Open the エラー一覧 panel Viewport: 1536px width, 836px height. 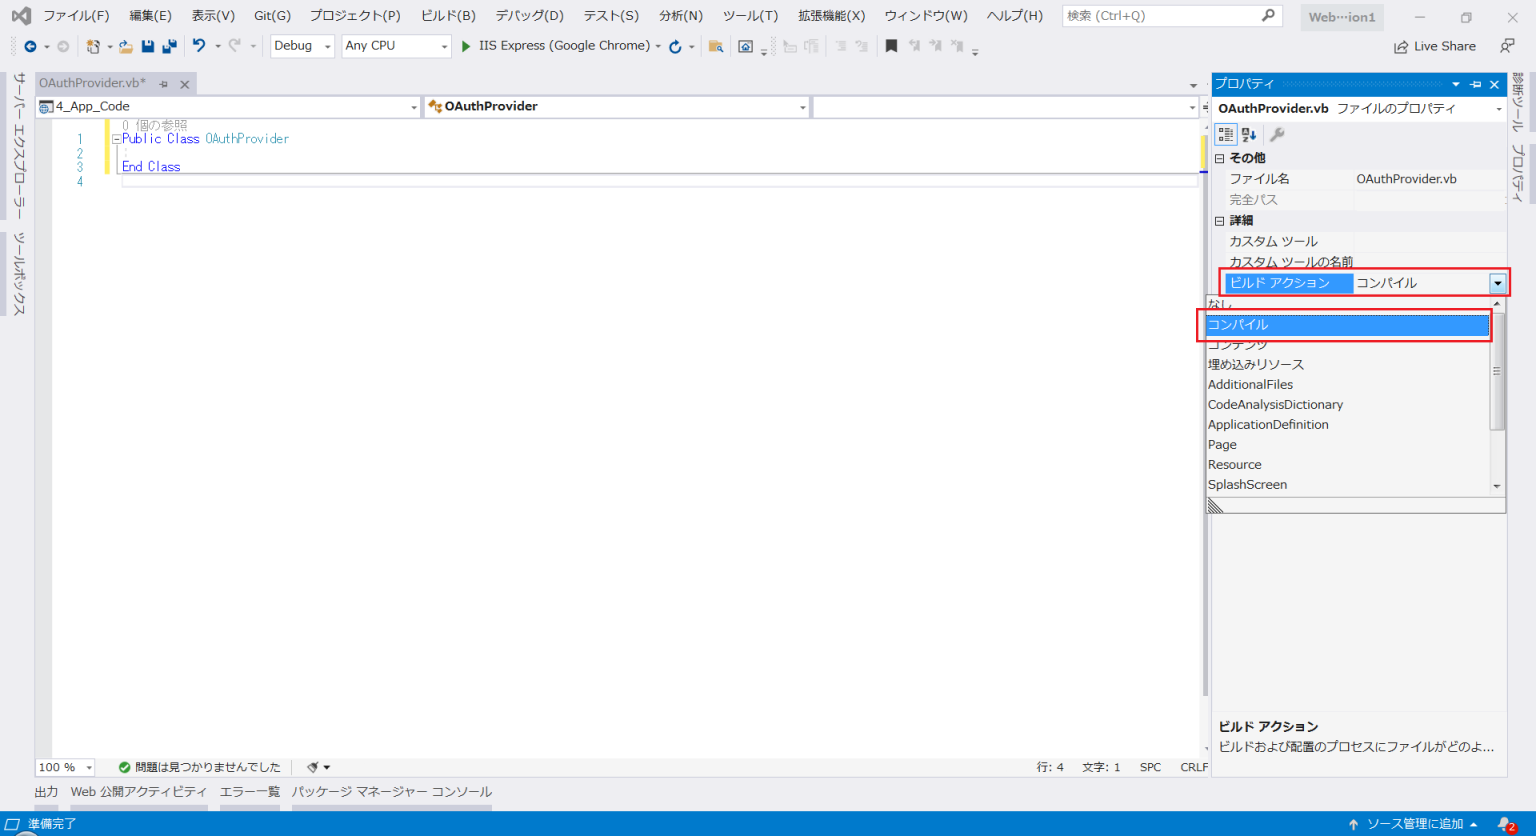[x=249, y=791]
